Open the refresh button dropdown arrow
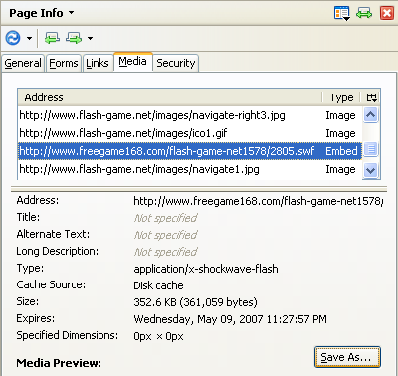Image resolution: width=398 pixels, height=376 pixels. point(29,38)
